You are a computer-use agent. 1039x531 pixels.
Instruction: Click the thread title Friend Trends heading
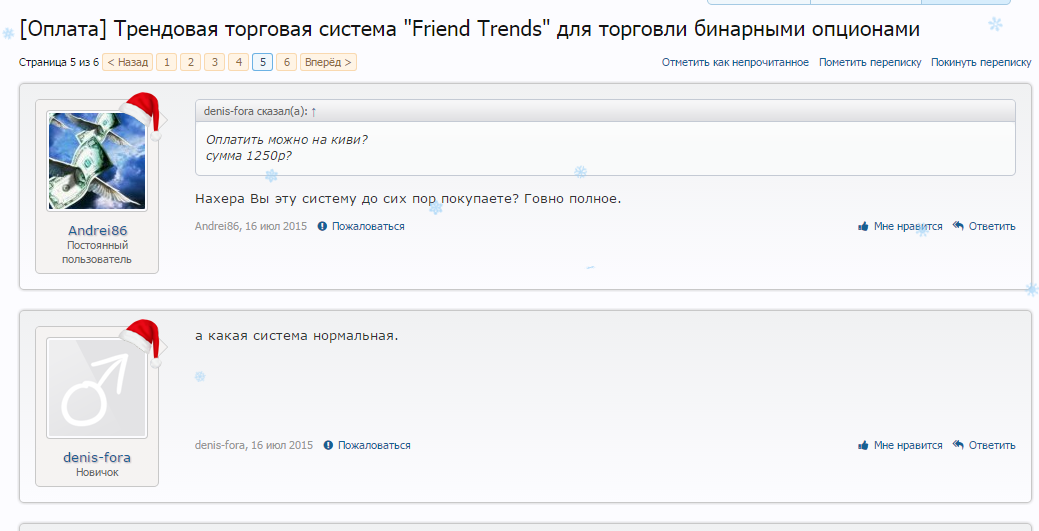[x=469, y=29]
